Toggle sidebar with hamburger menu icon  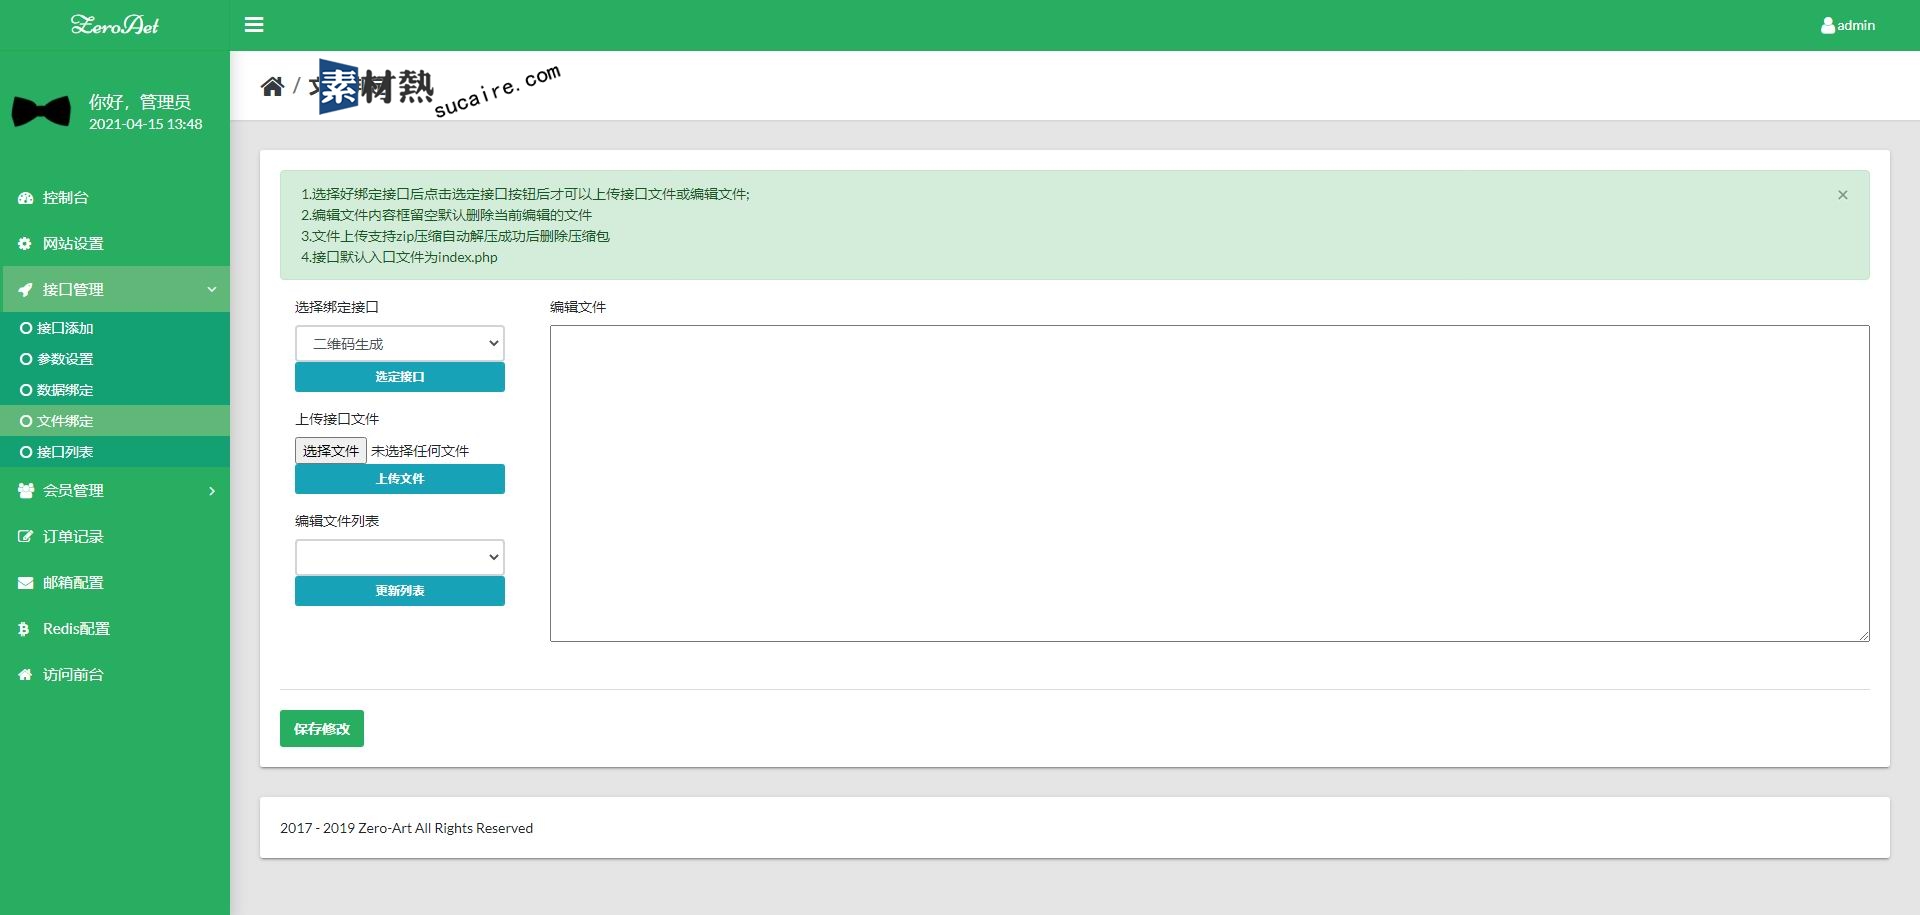(254, 25)
